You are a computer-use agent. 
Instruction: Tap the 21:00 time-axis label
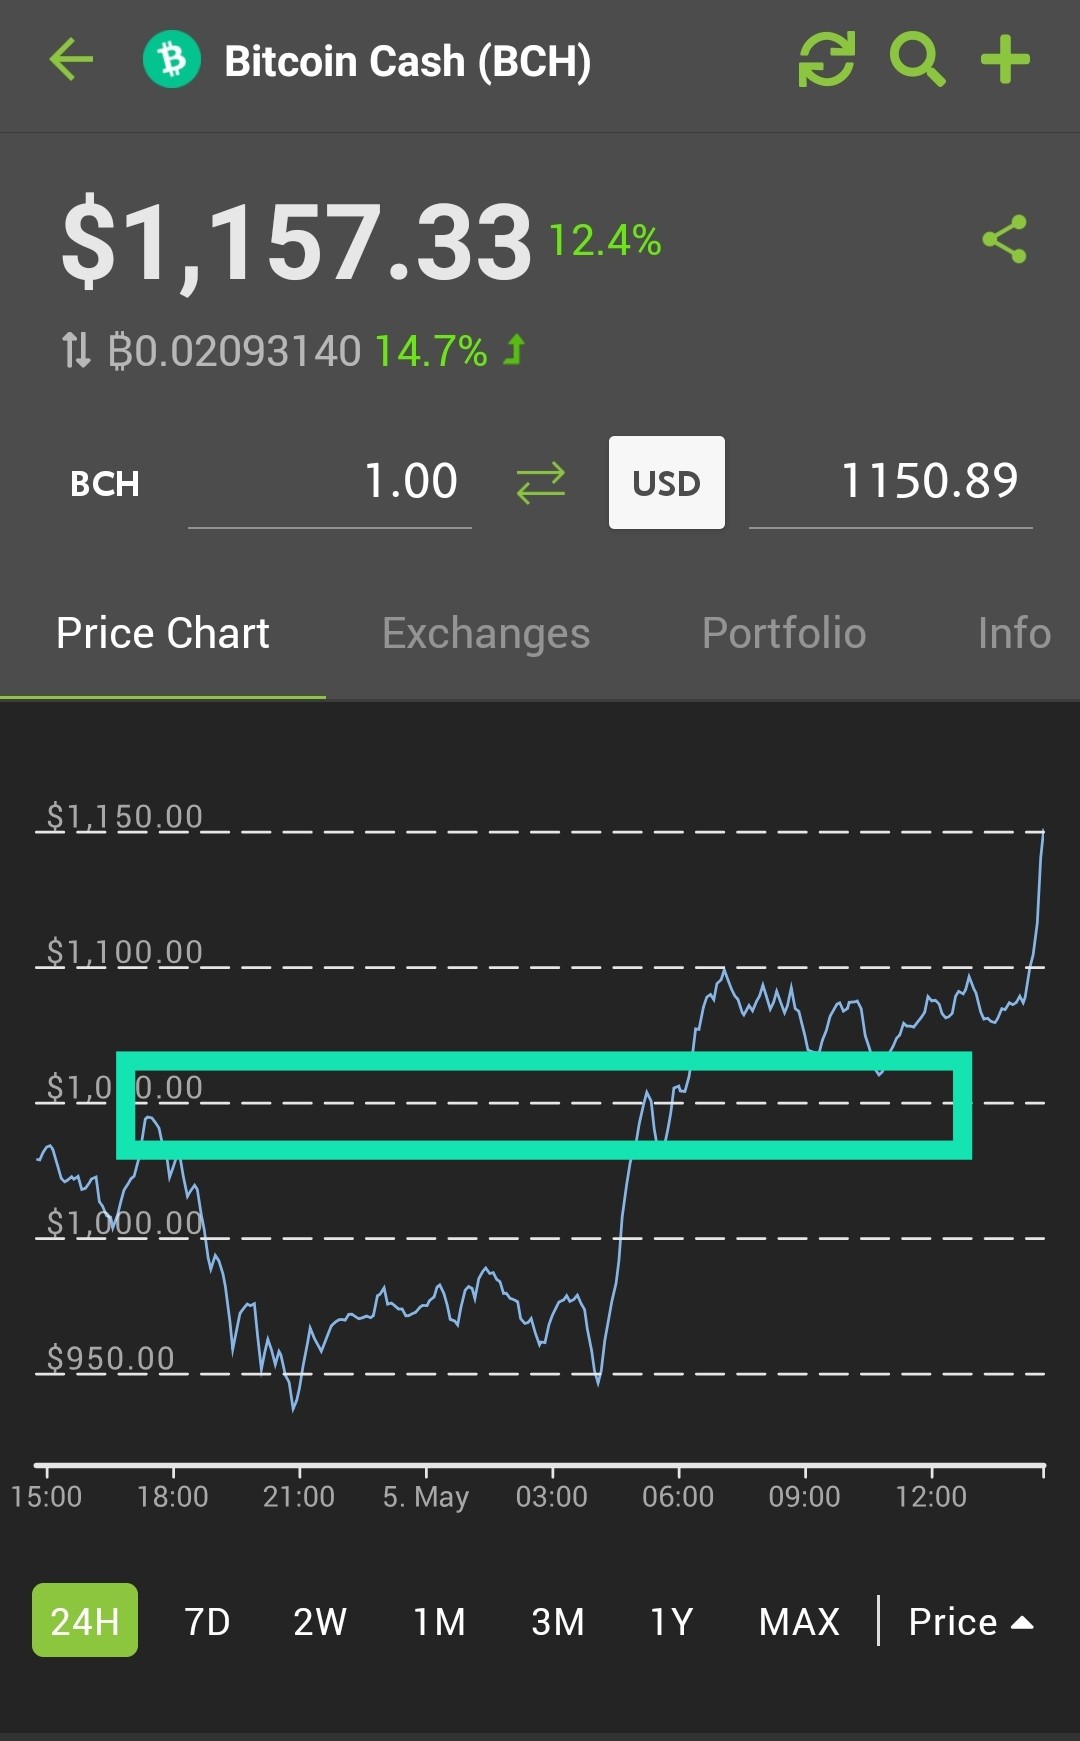(299, 1496)
